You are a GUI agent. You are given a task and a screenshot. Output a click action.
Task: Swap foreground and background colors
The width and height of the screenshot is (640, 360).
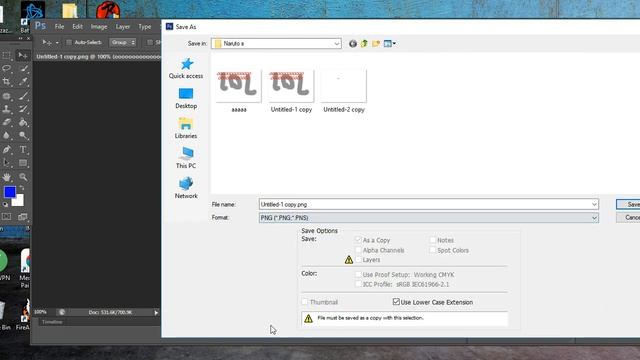coord(21,188)
